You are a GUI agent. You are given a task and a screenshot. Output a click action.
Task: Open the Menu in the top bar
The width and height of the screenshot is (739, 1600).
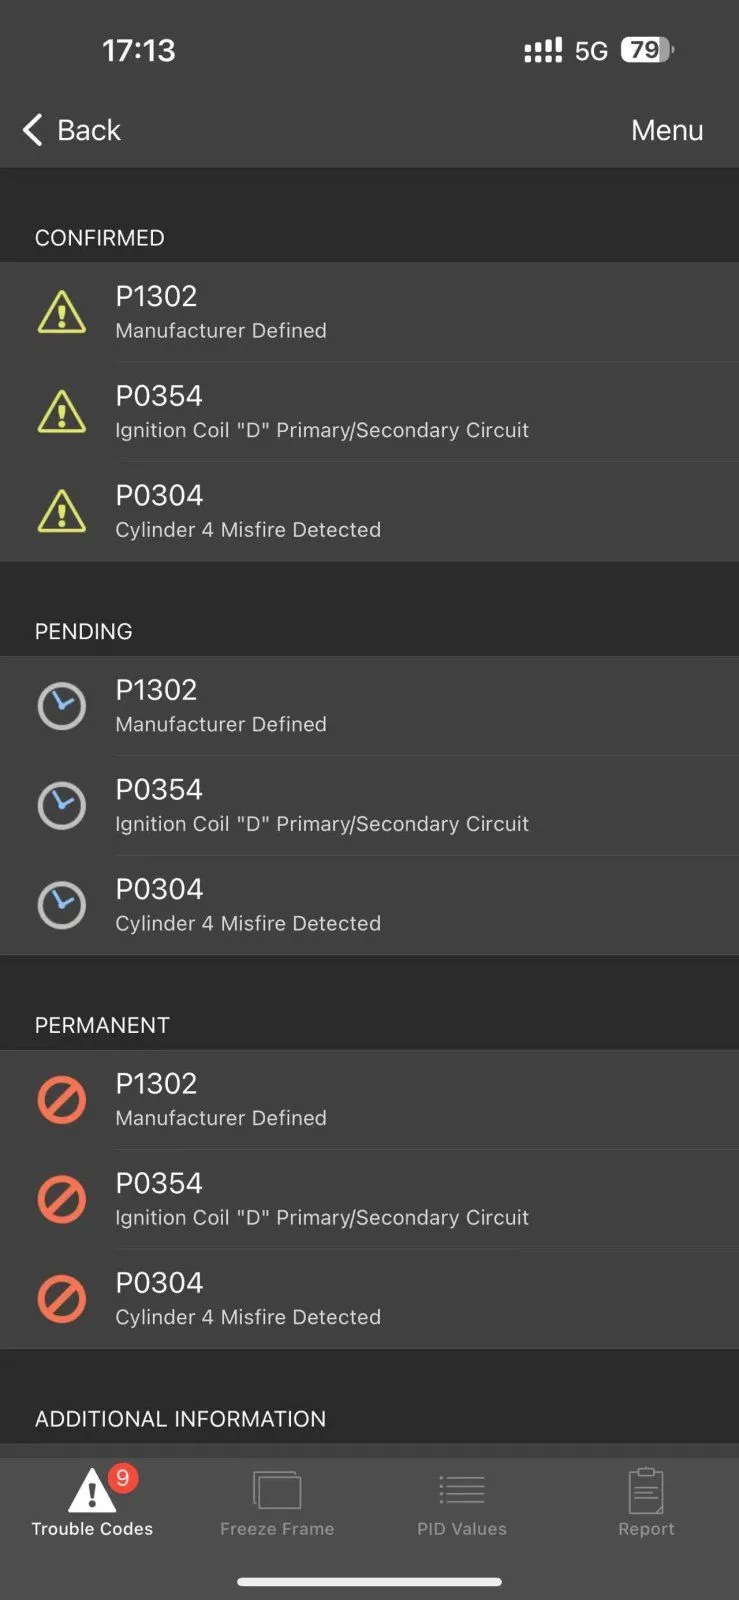(x=667, y=130)
